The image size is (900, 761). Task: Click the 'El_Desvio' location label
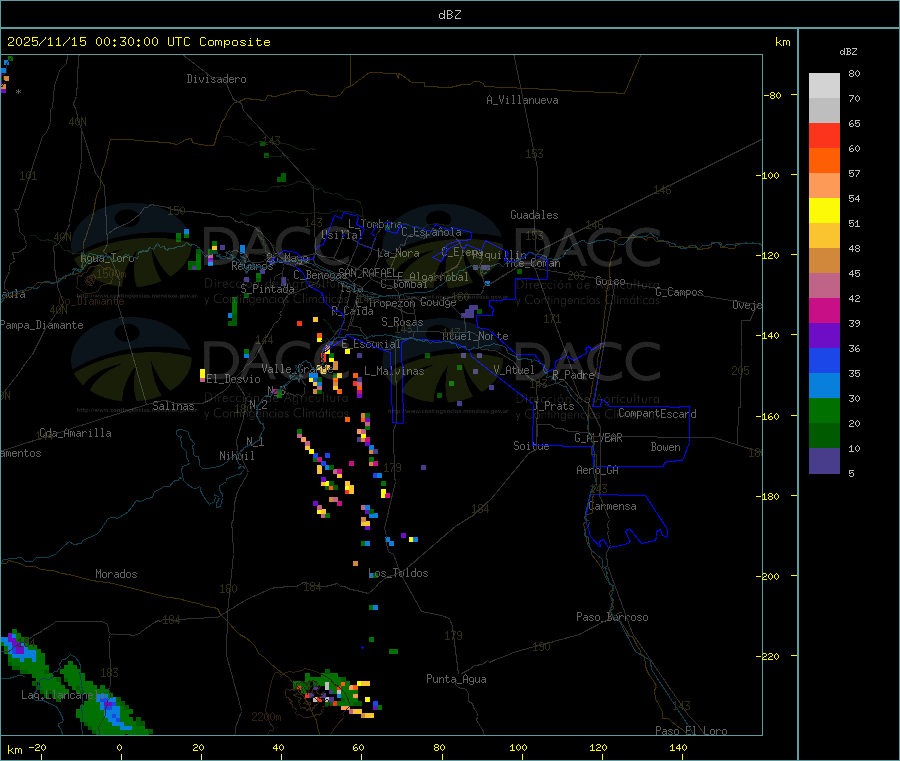[234, 379]
